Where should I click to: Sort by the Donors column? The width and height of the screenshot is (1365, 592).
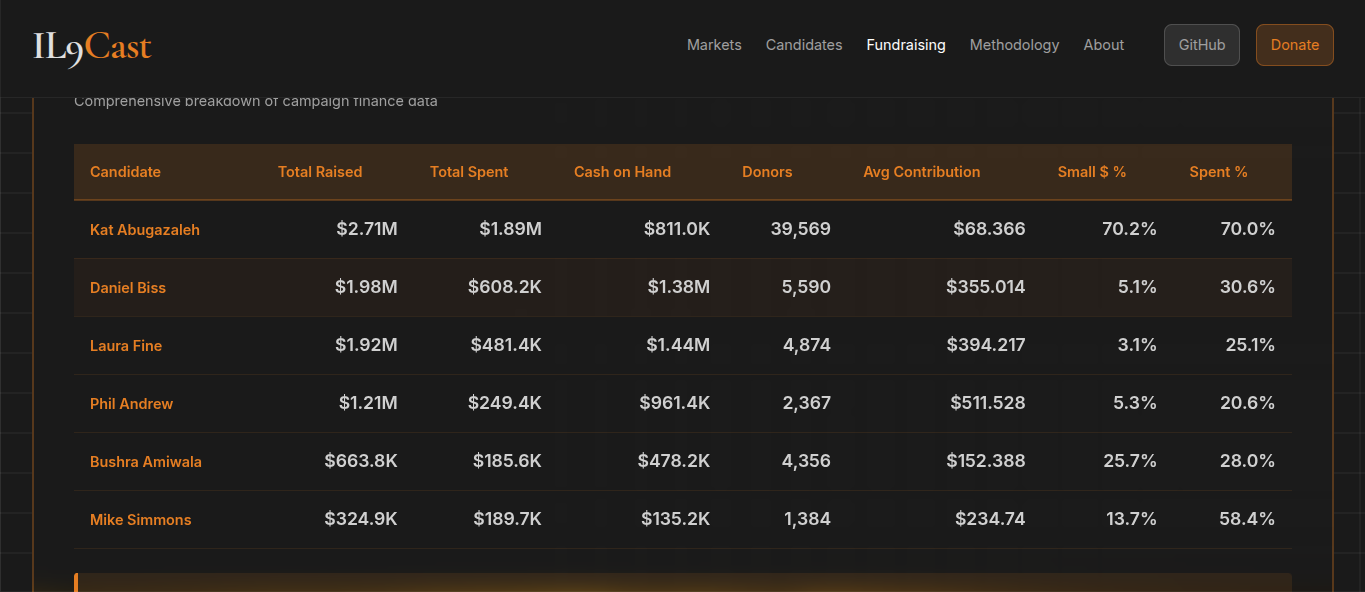click(767, 172)
